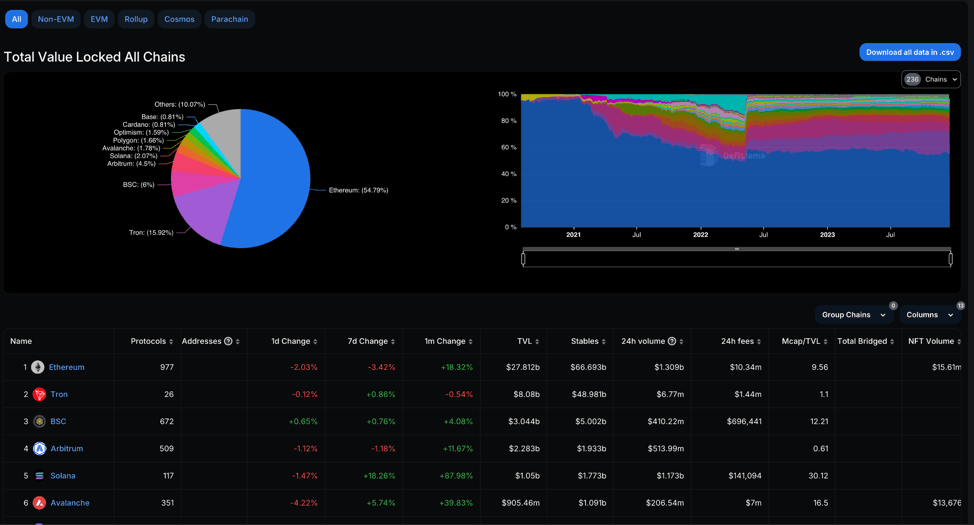This screenshot has height=525, width=974.
Task: Click the Tron chain logo icon
Action: (x=39, y=394)
